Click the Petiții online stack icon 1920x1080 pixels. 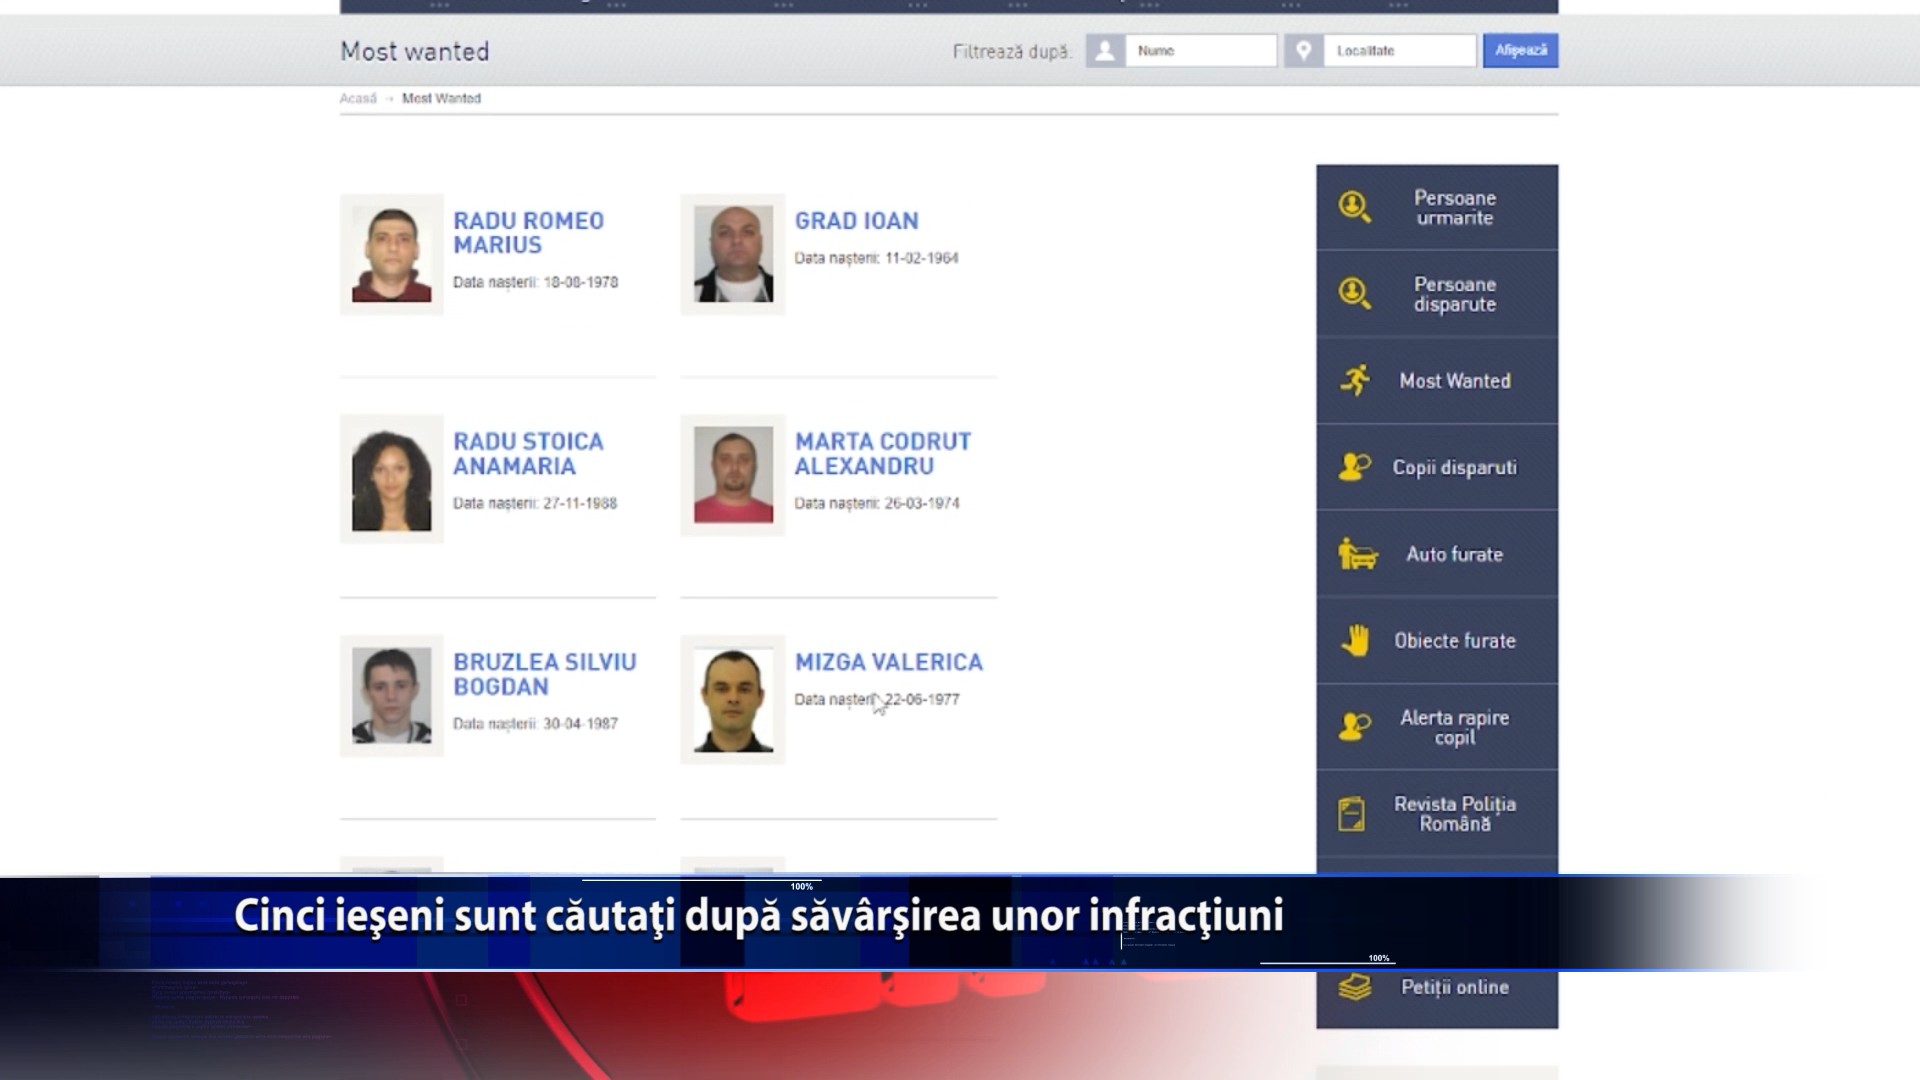(1354, 988)
